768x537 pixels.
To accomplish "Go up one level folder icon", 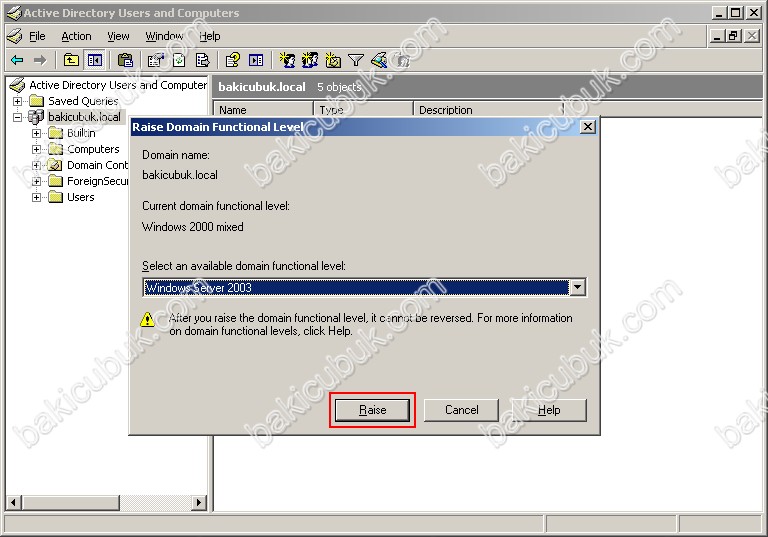I will point(72,60).
